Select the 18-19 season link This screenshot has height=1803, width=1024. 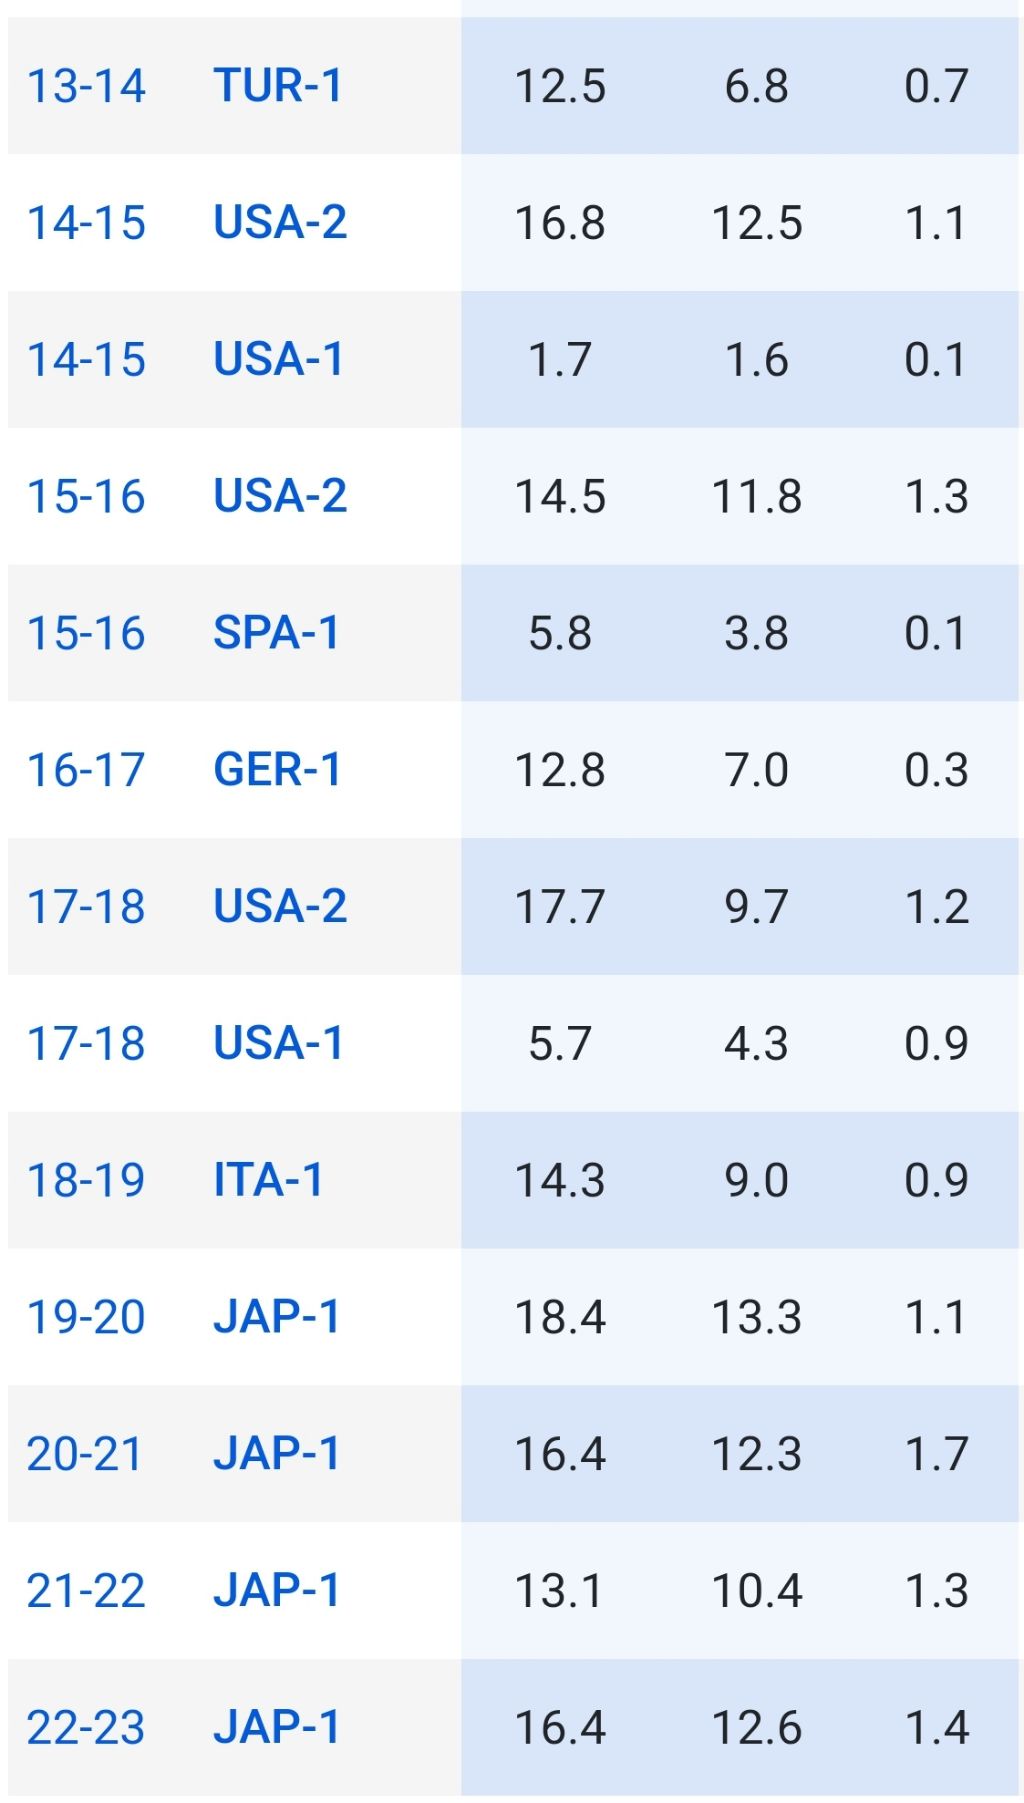pyautogui.click(x=86, y=1181)
